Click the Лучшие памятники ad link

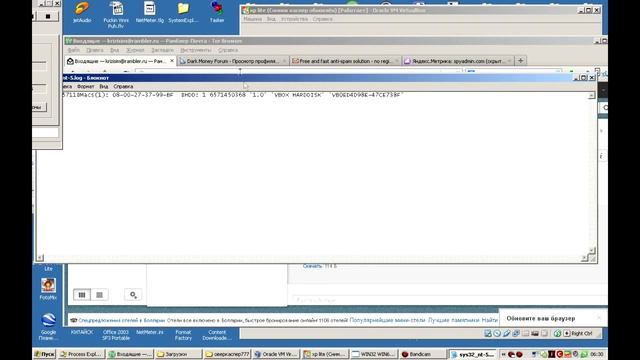coord(453,320)
